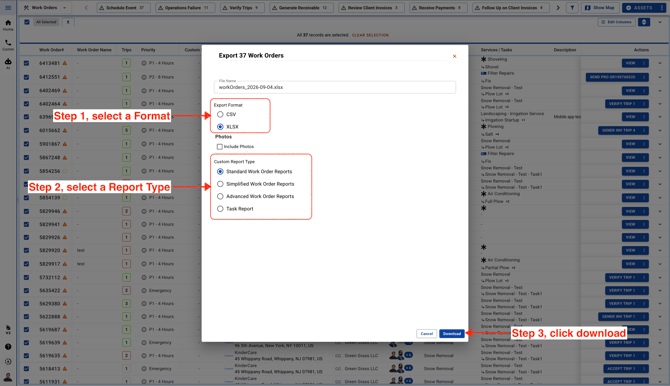Open the Receive Payments tab

[x=438, y=8]
